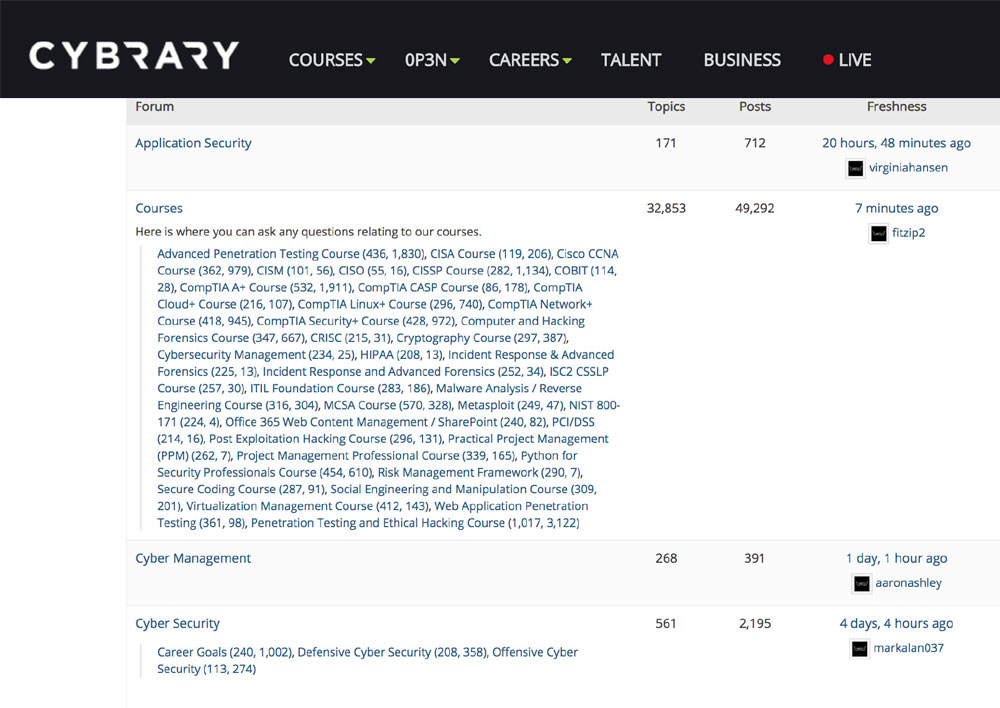
Task: Open the Cyber Security forum
Action: (x=177, y=623)
